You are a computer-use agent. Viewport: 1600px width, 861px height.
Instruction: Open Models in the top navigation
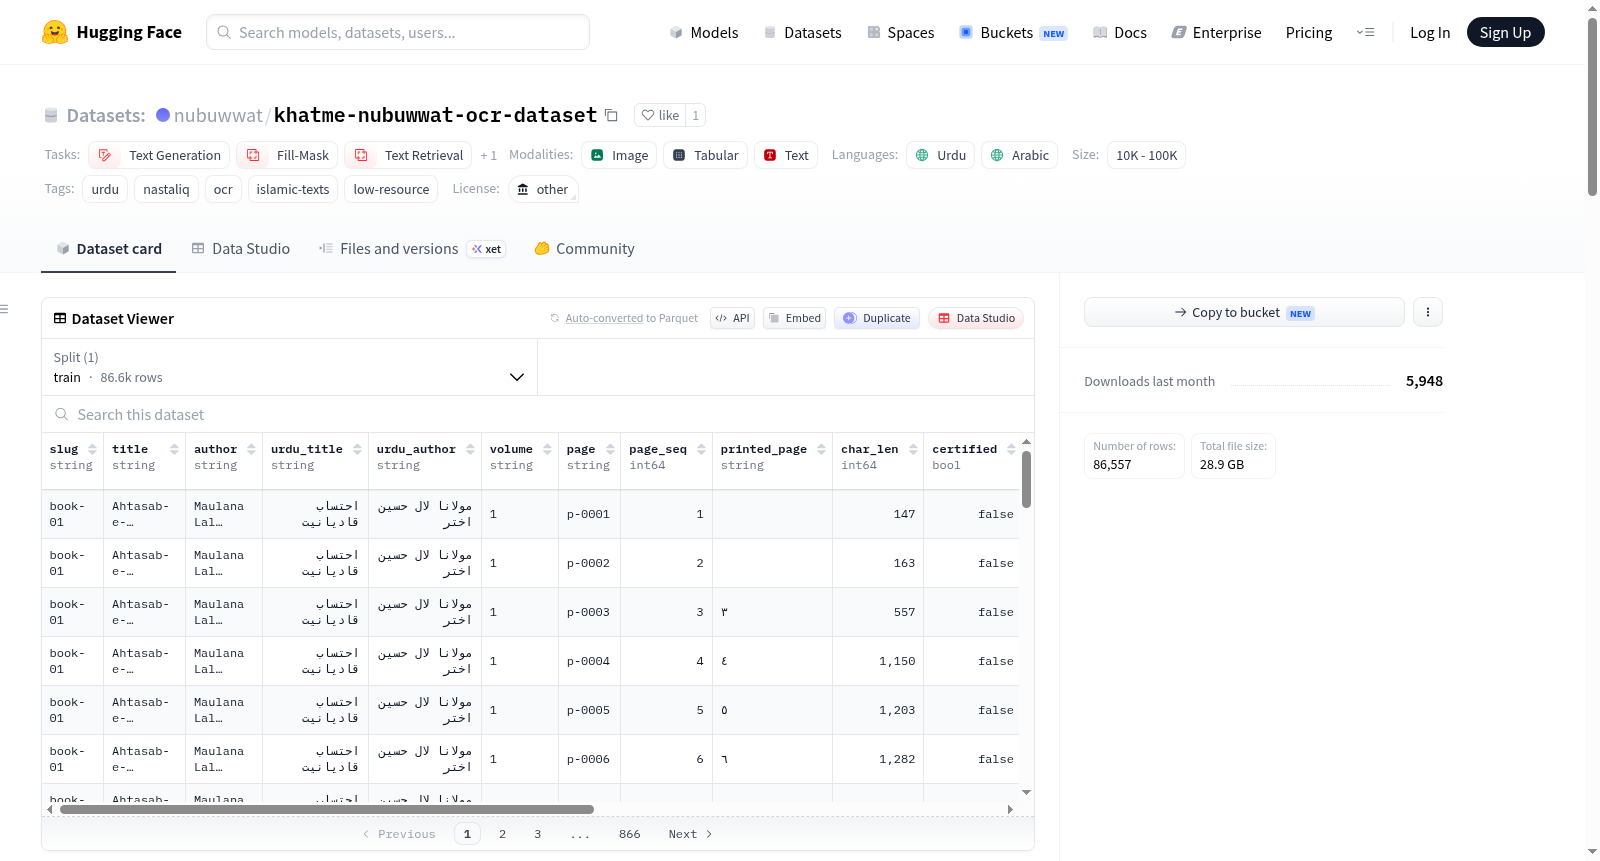coord(704,32)
